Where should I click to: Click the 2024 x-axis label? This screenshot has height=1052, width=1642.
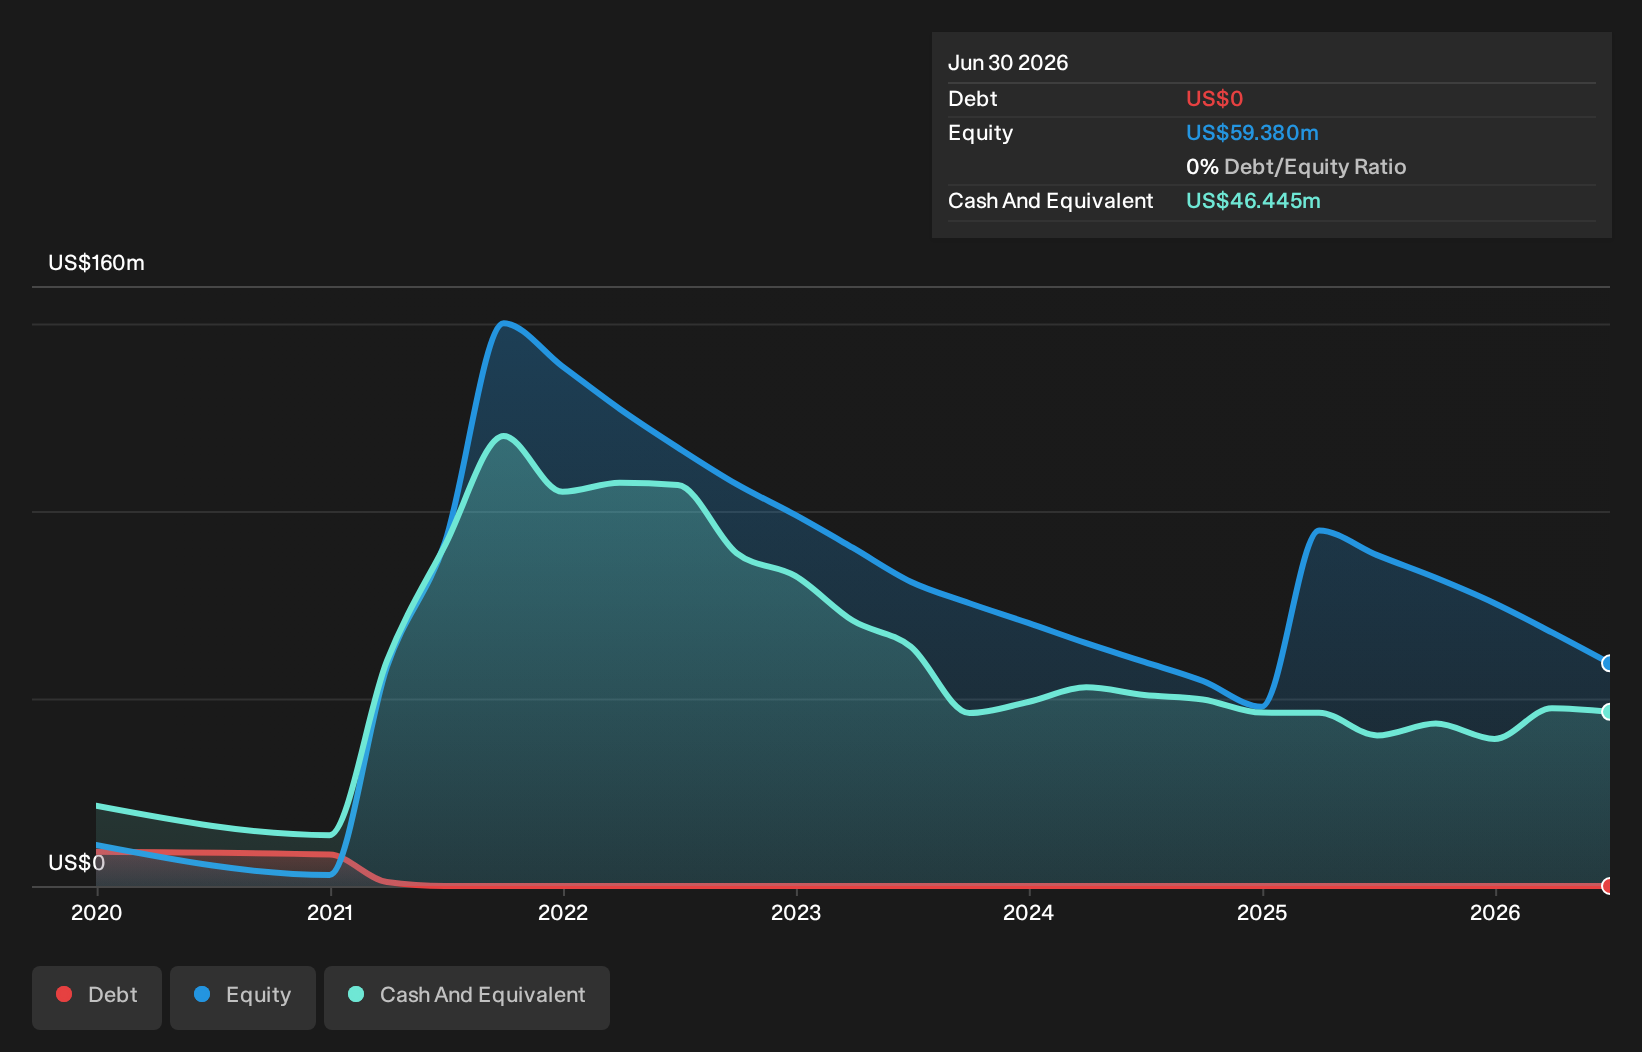tap(1029, 912)
